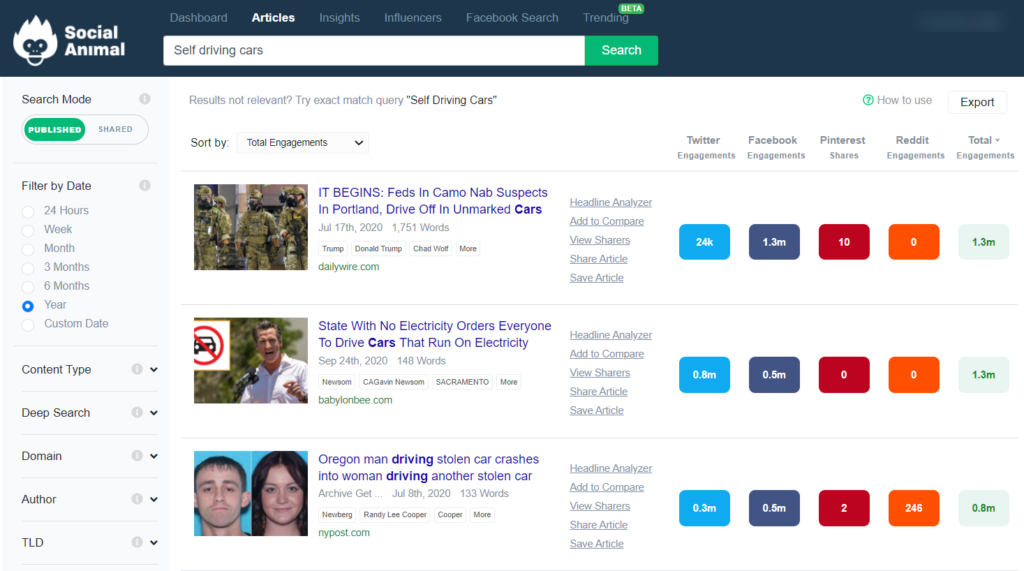
Task: Open the IT BEGINS Feds In Camo article title
Action: (x=432, y=201)
